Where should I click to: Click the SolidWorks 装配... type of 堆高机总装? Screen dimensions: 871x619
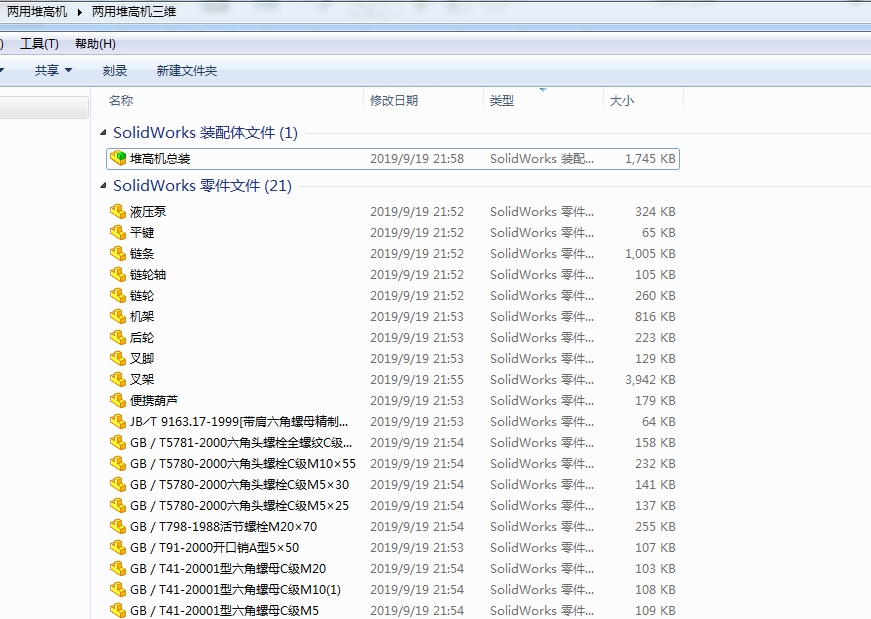pyautogui.click(x=542, y=159)
